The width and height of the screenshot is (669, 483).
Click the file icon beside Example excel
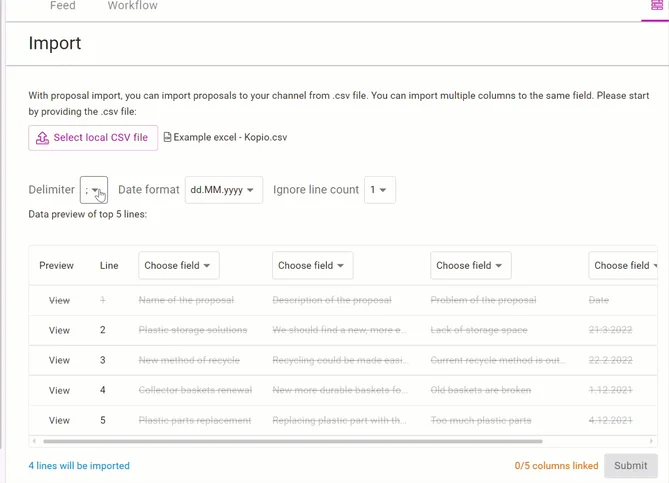[x=168, y=137]
